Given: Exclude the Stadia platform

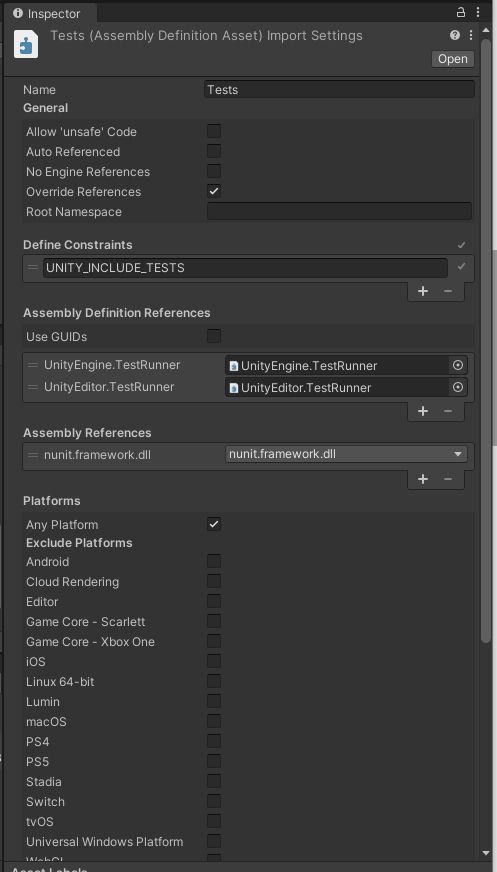Looking at the screenshot, I should (x=214, y=781).
